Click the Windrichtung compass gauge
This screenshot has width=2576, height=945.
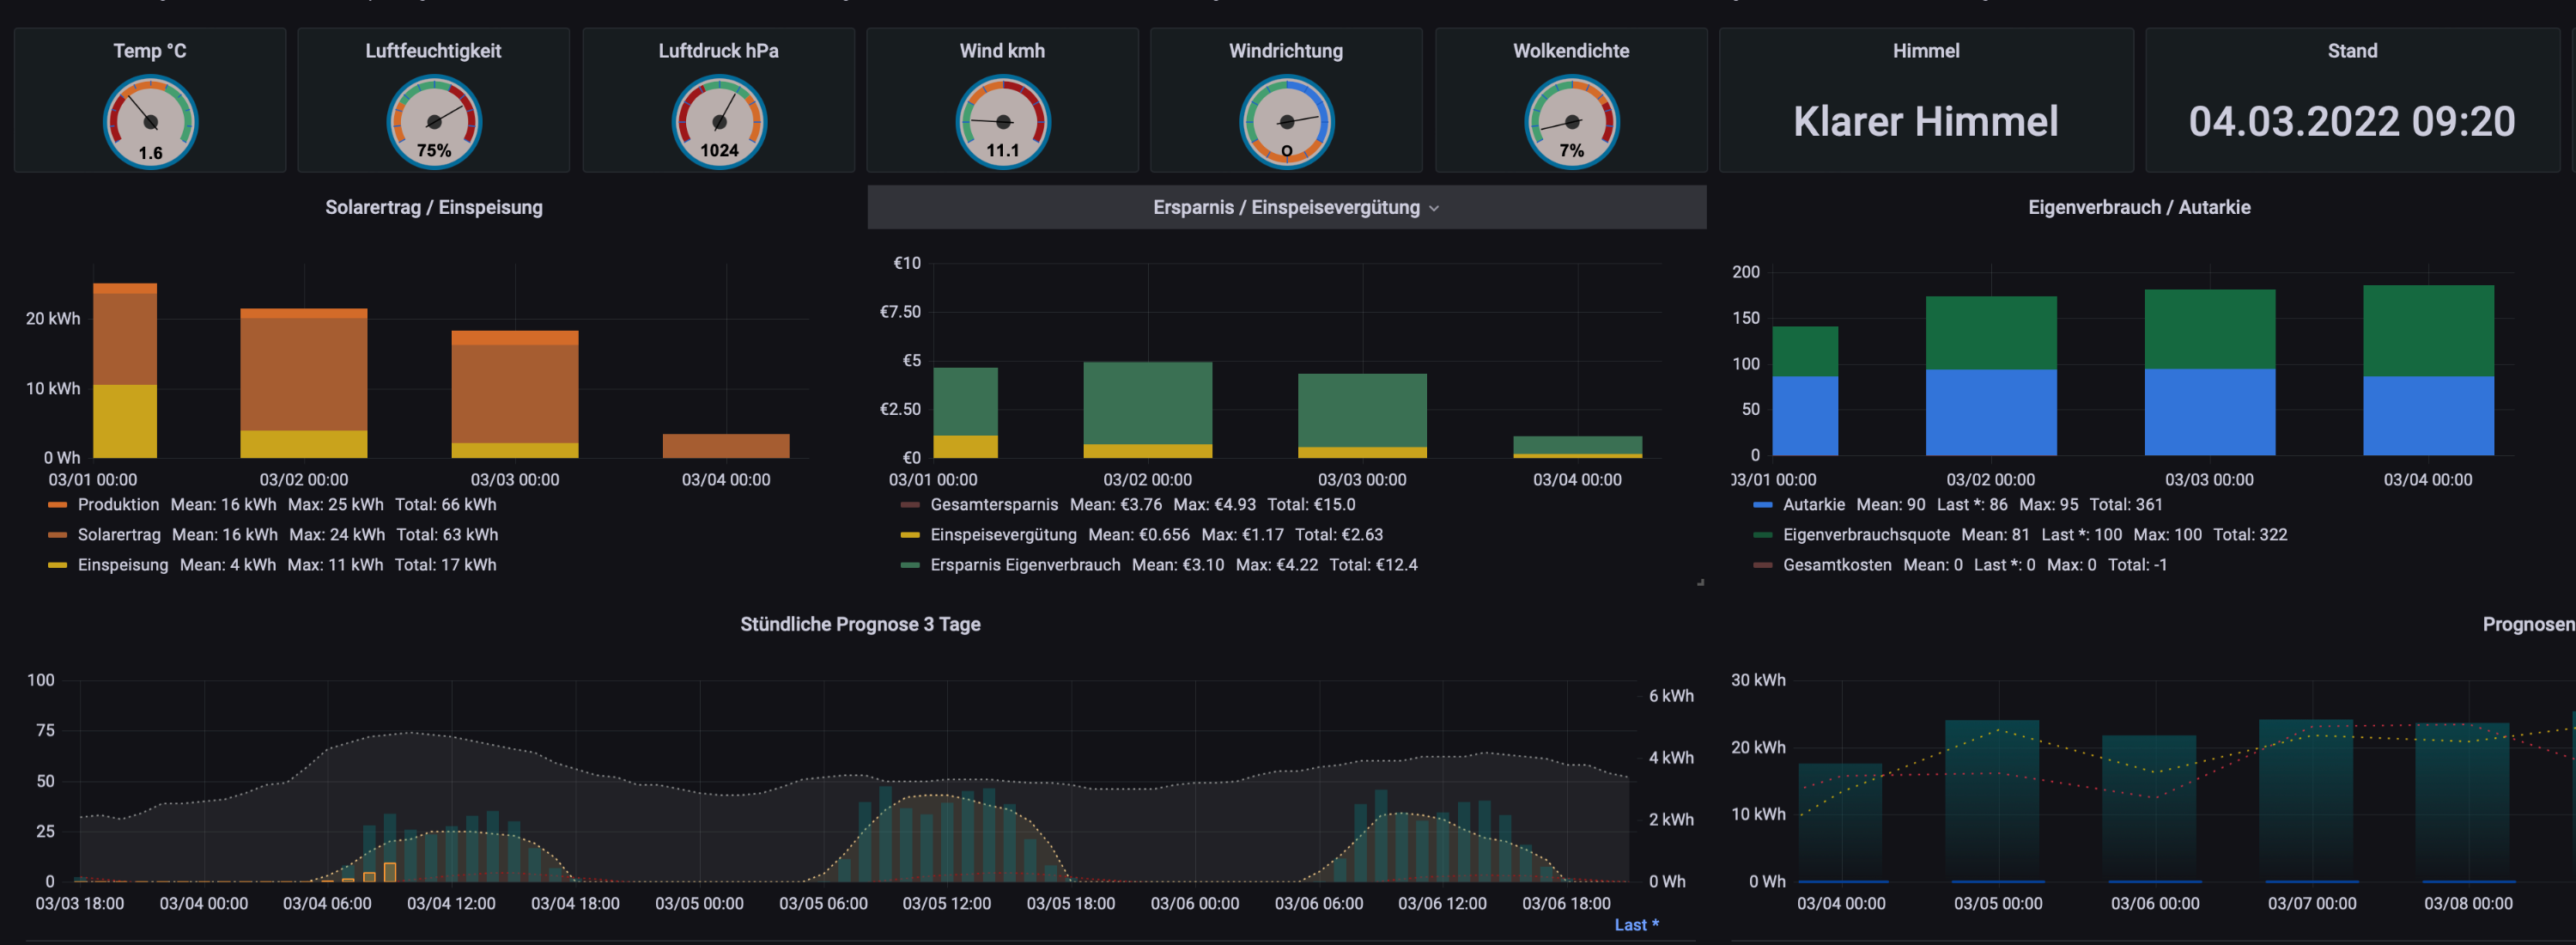coord(1286,122)
